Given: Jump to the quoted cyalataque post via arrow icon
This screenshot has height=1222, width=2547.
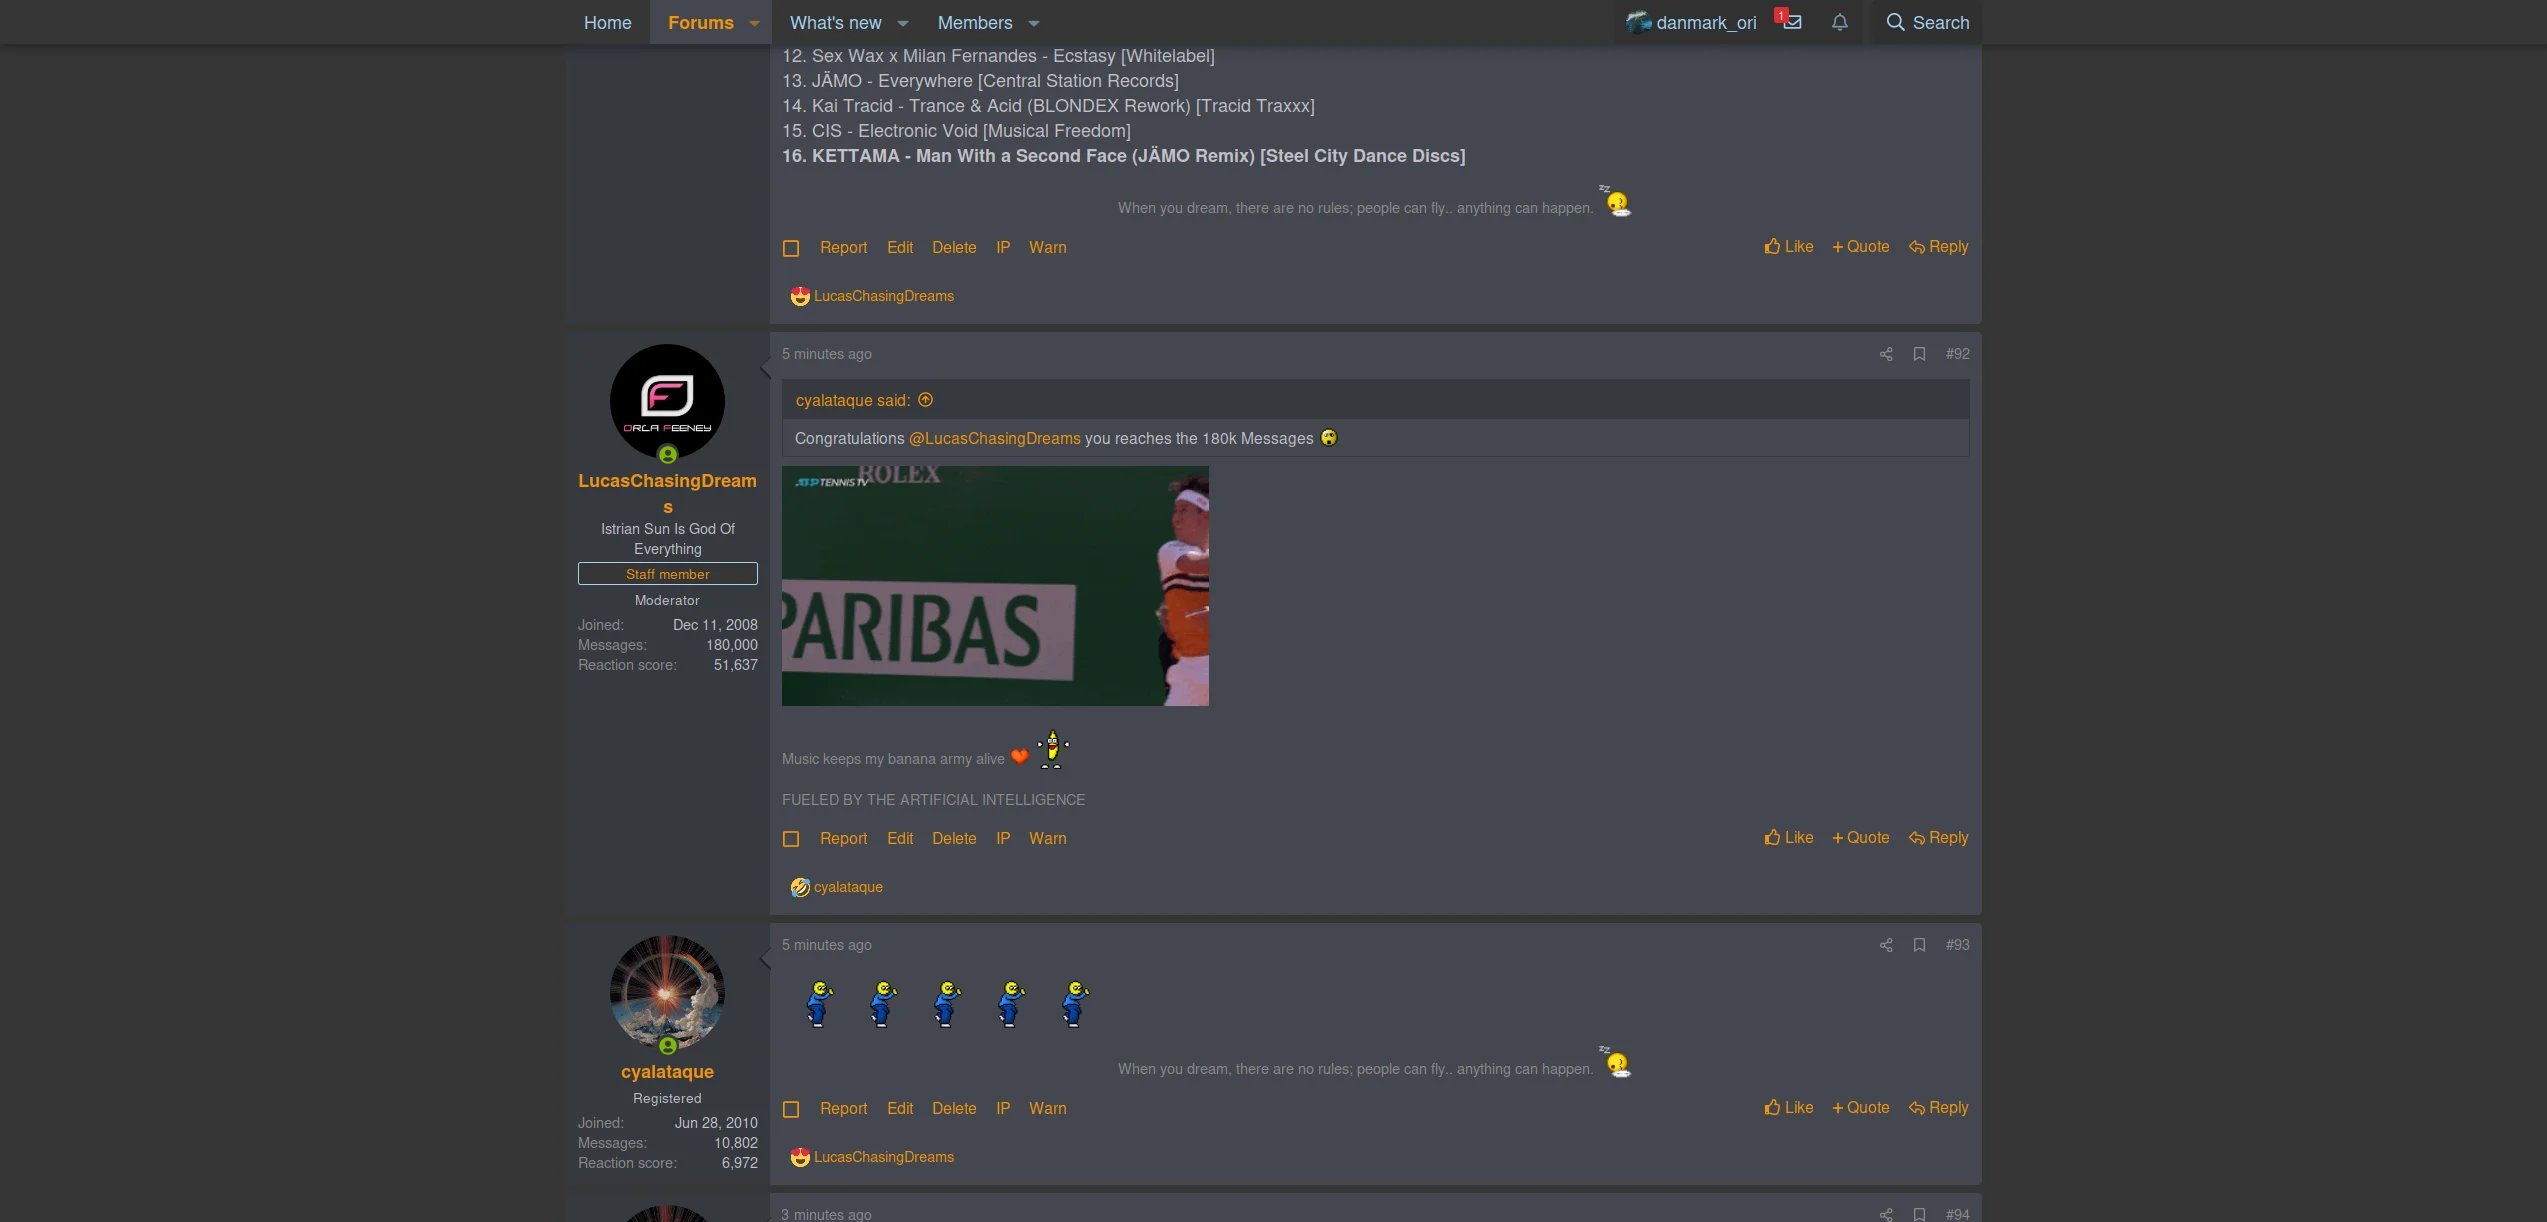Looking at the screenshot, I should coord(926,400).
